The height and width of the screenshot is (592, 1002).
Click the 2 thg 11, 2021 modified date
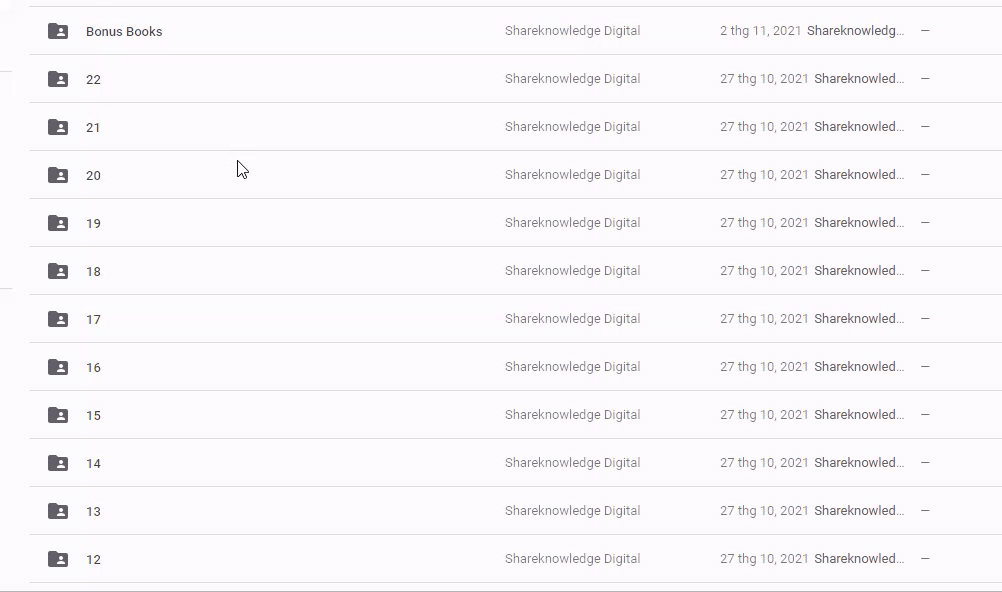pos(760,31)
